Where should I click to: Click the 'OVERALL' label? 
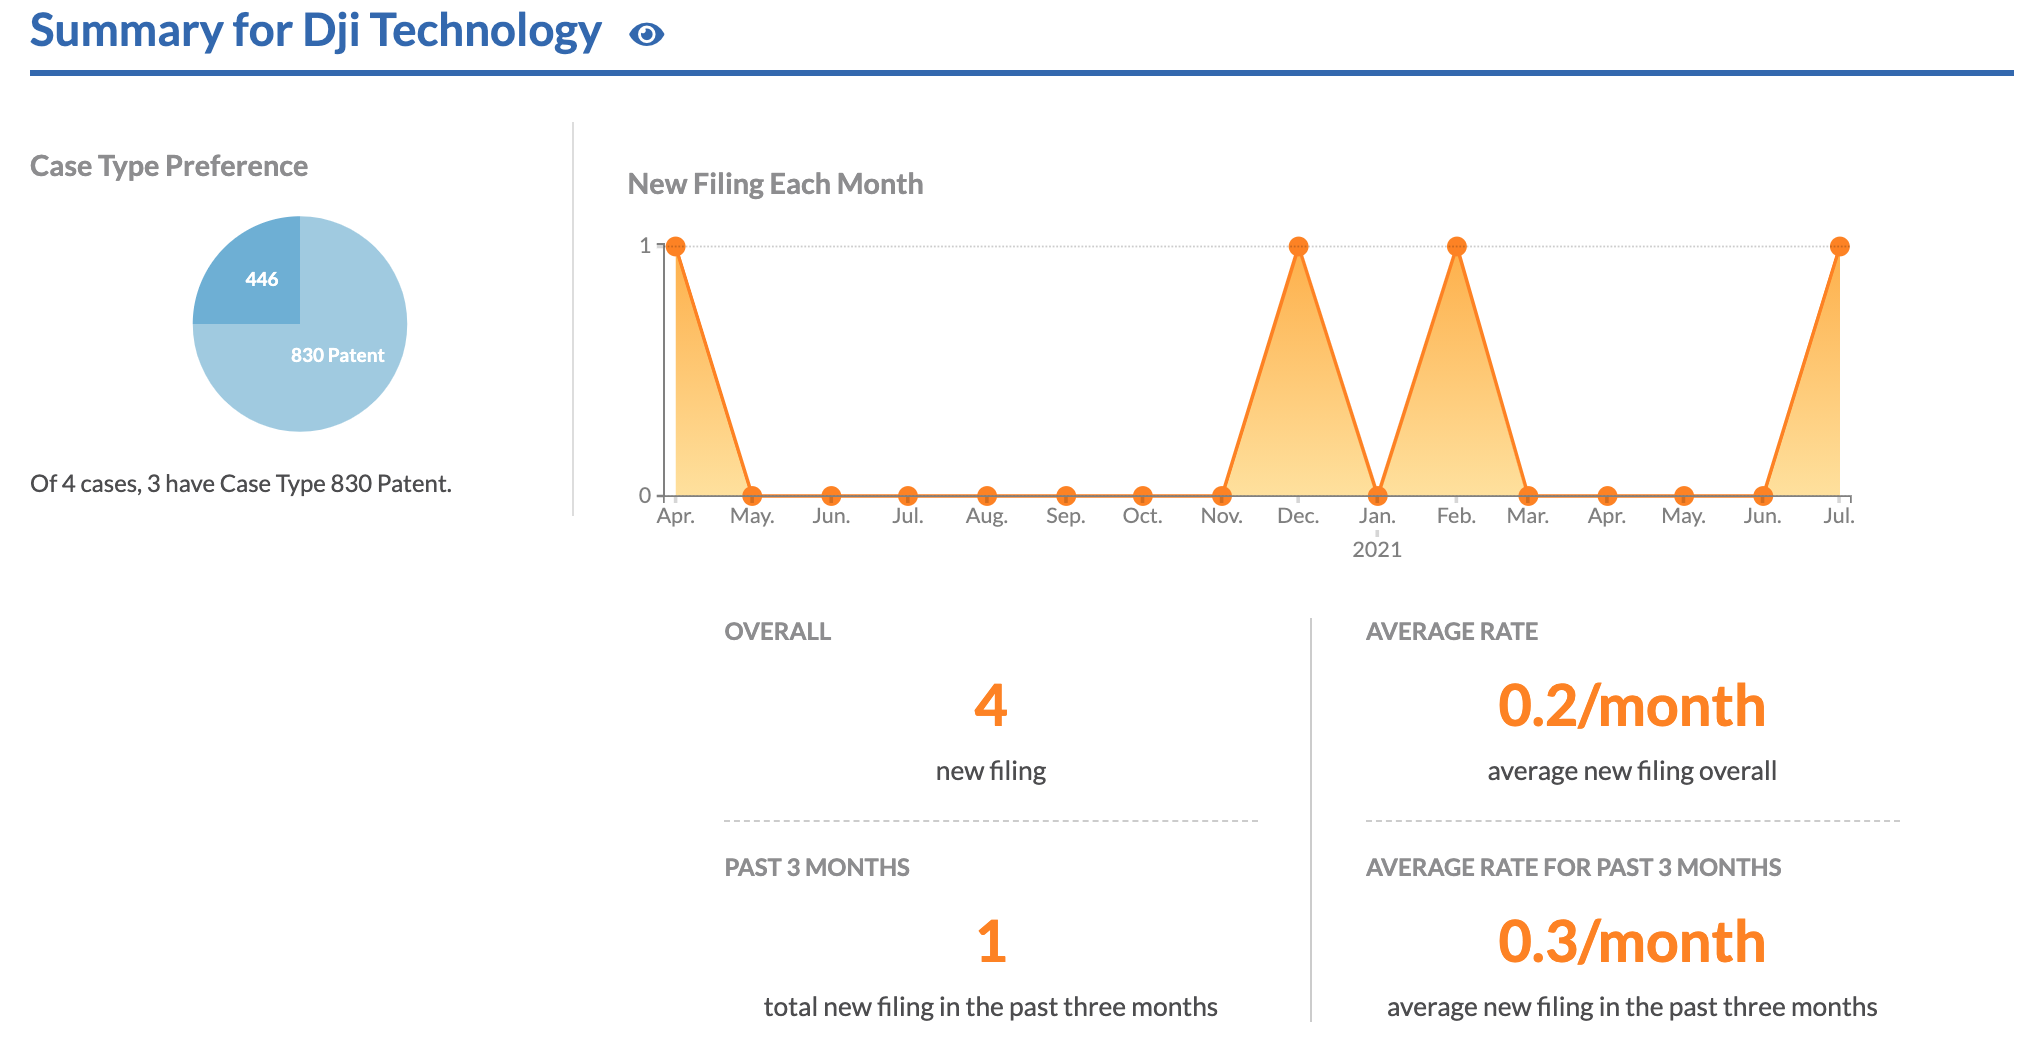point(778,632)
